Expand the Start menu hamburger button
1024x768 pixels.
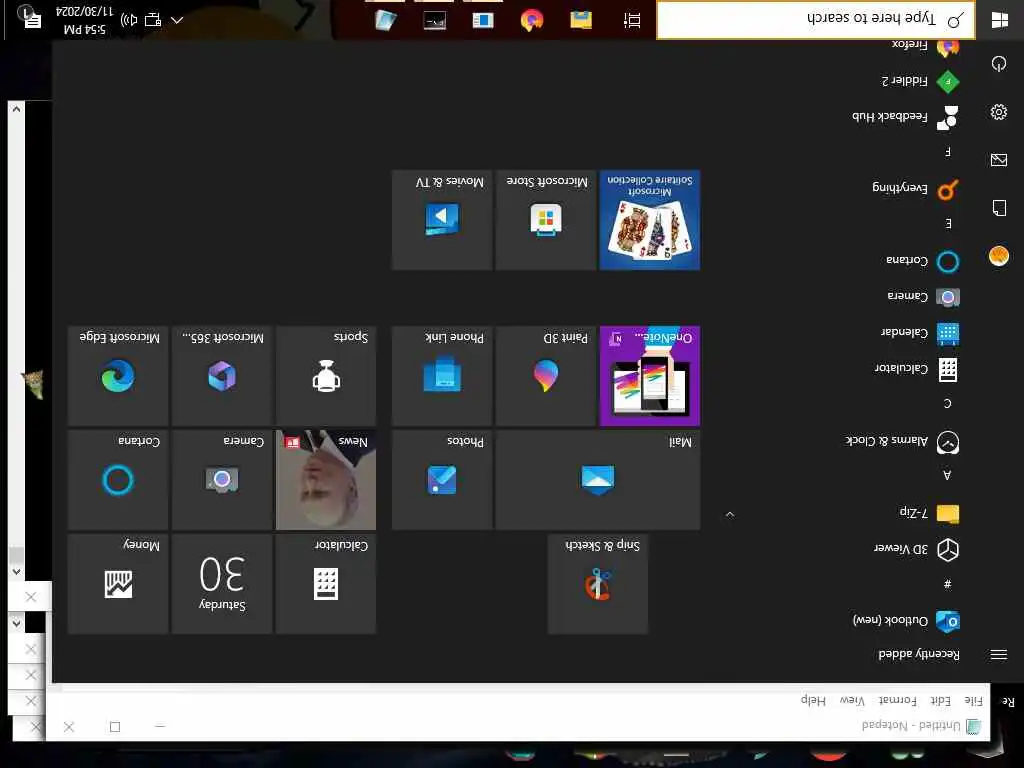(999, 654)
